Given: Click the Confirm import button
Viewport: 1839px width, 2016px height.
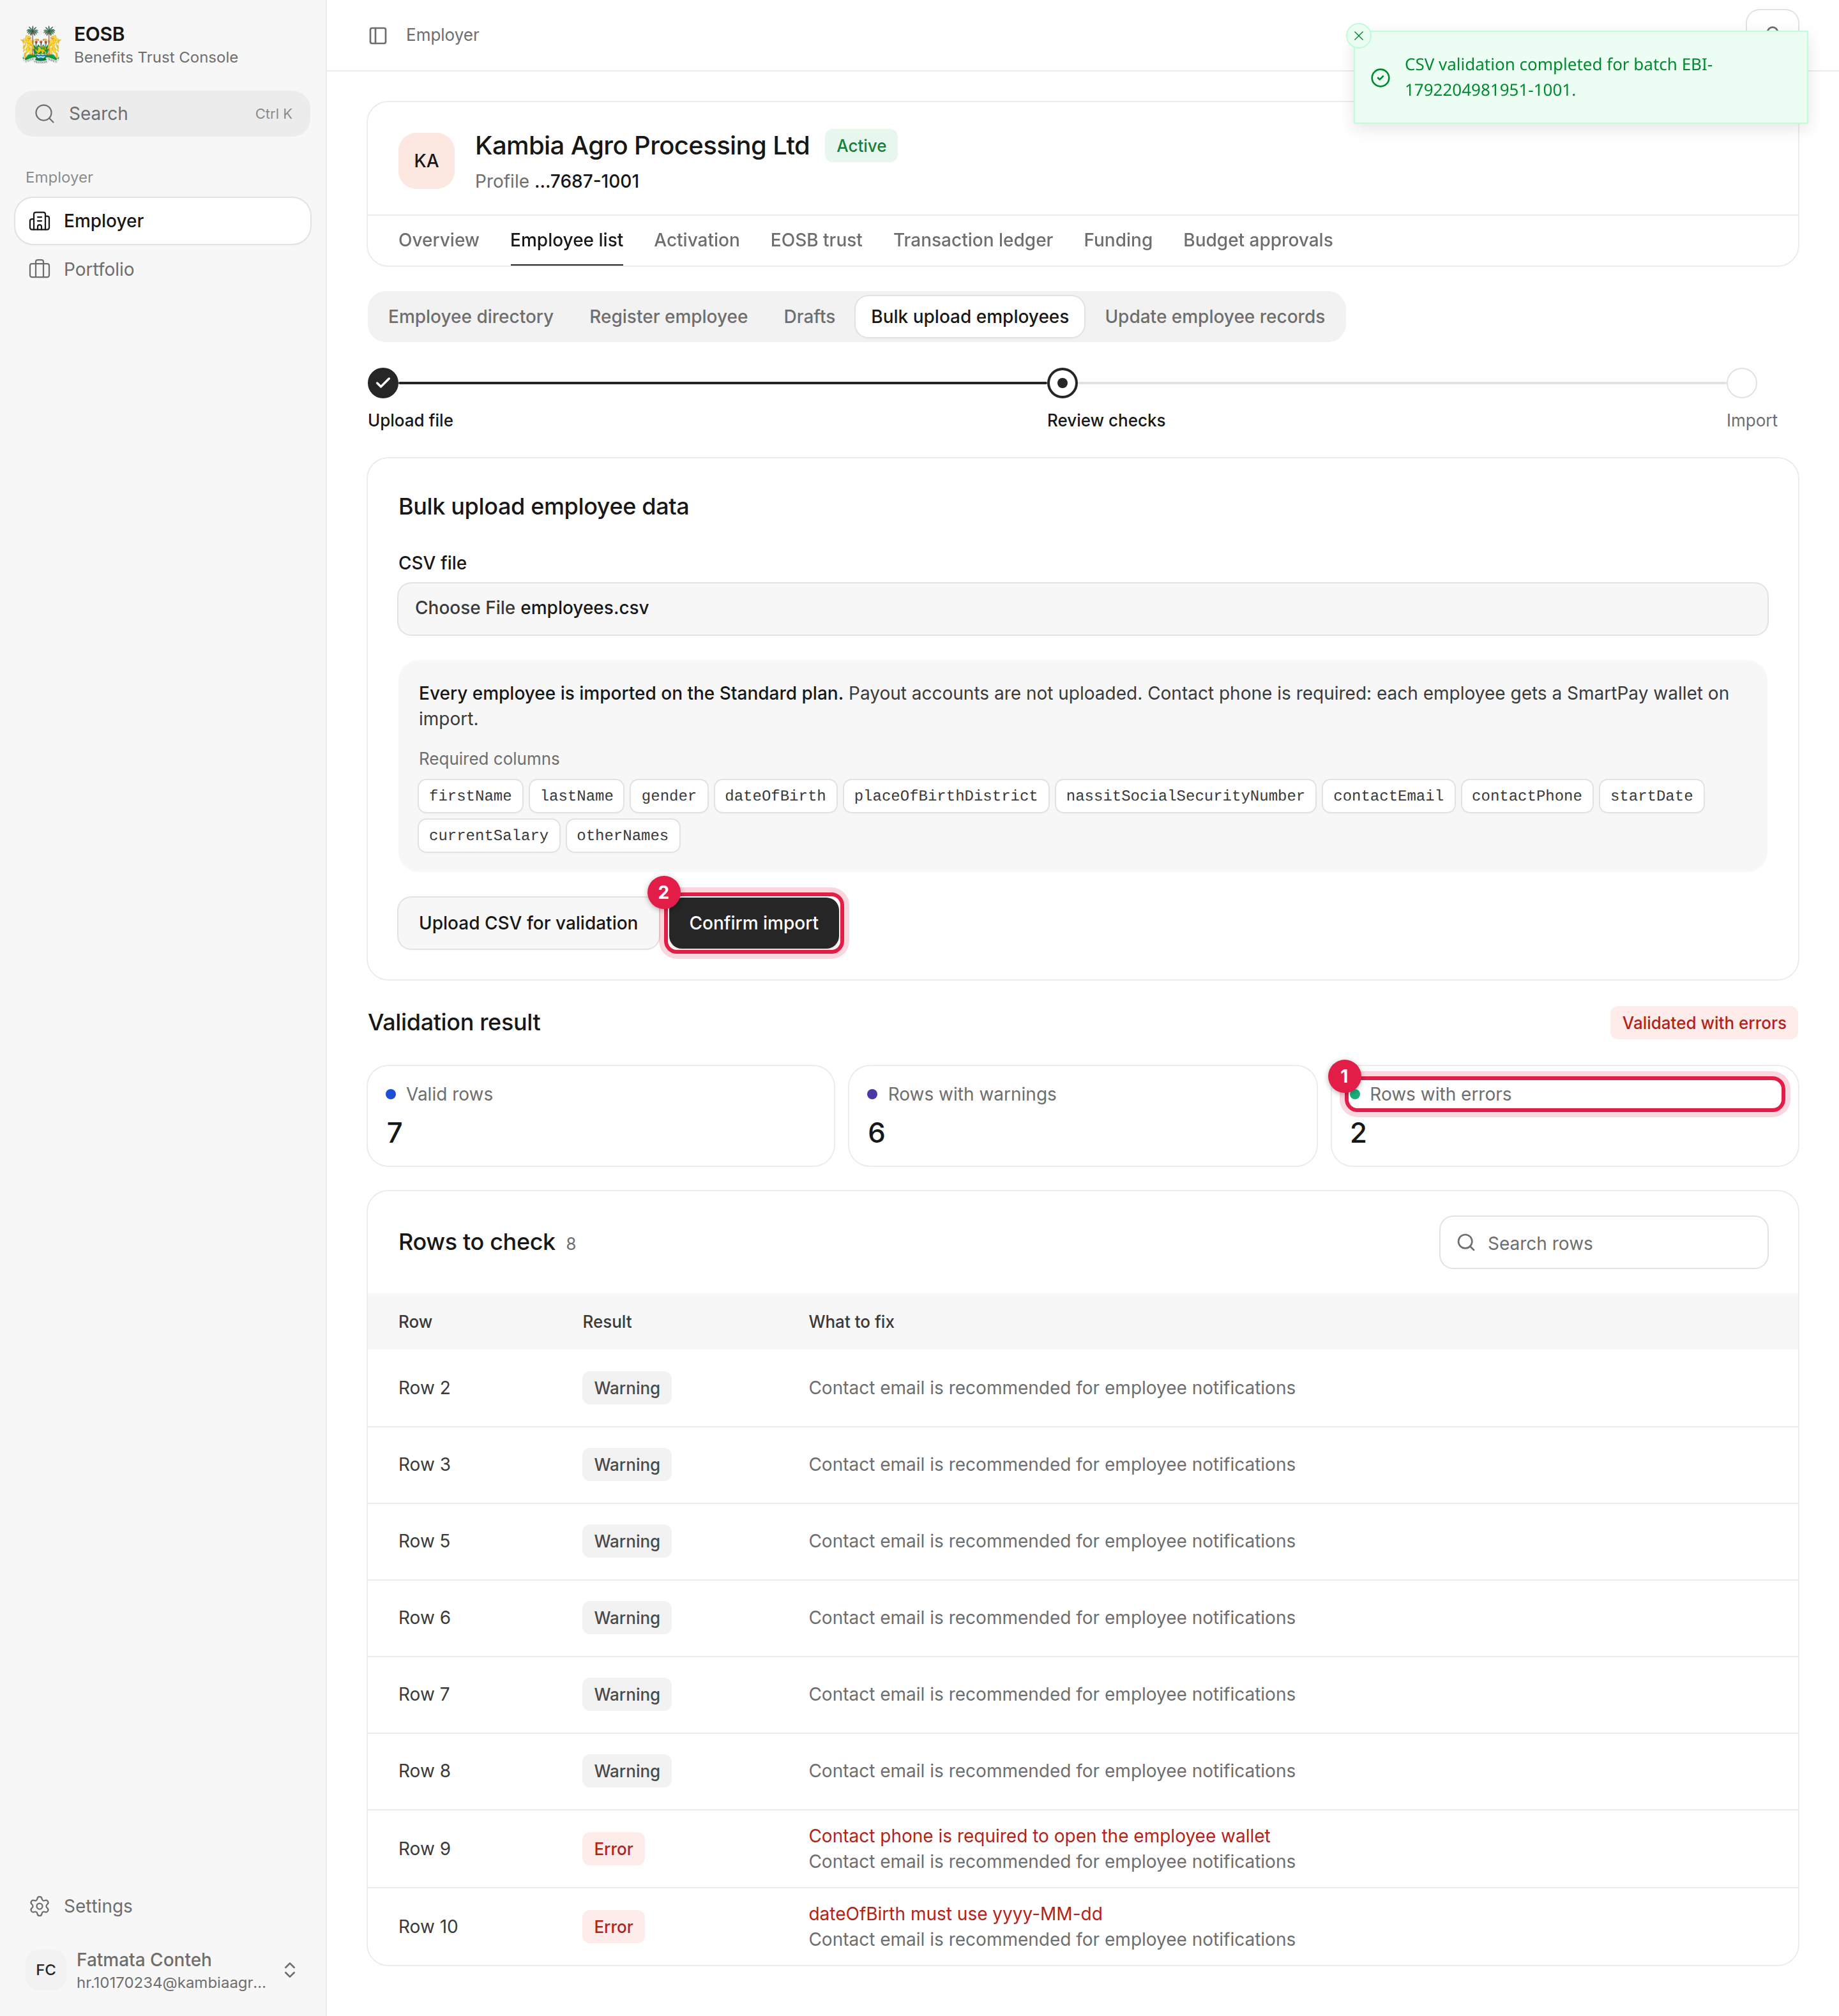Looking at the screenshot, I should pos(753,923).
